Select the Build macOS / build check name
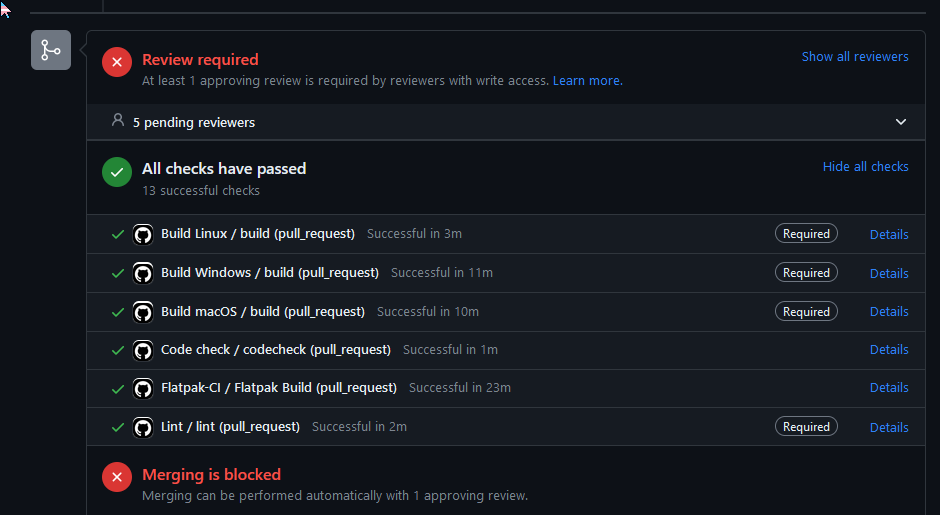 262,312
